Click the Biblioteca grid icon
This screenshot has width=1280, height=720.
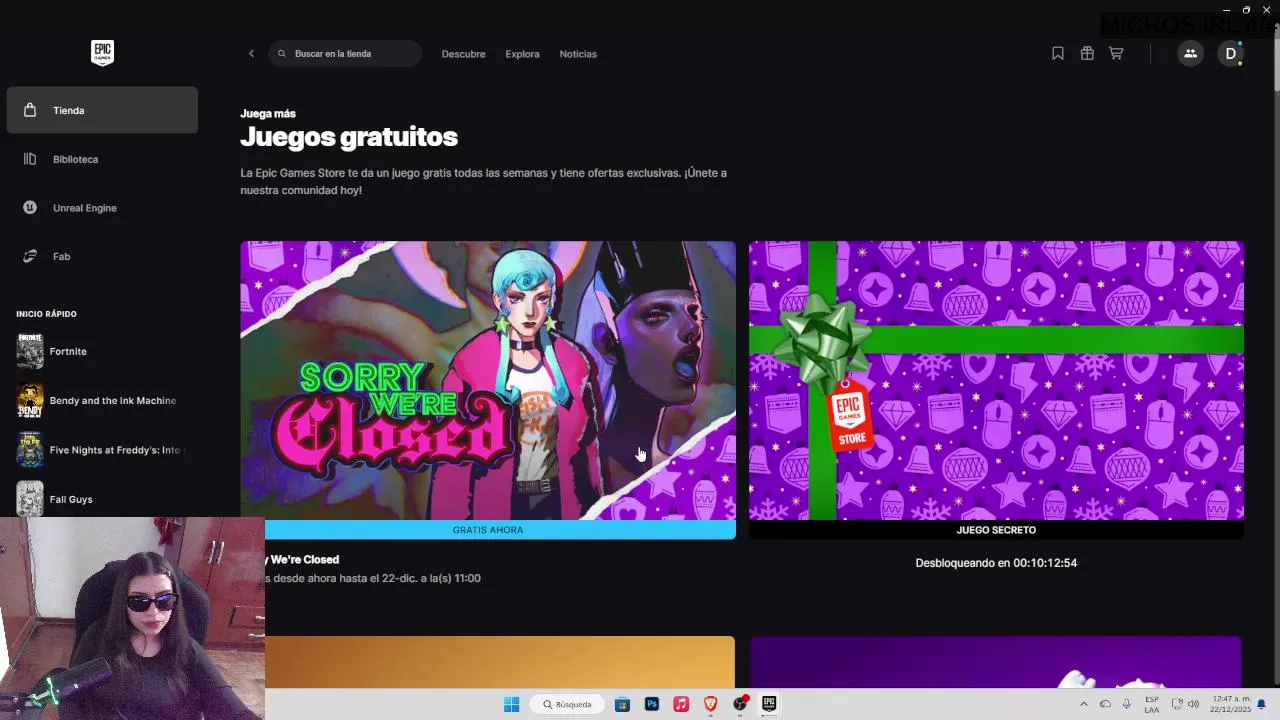pos(30,159)
